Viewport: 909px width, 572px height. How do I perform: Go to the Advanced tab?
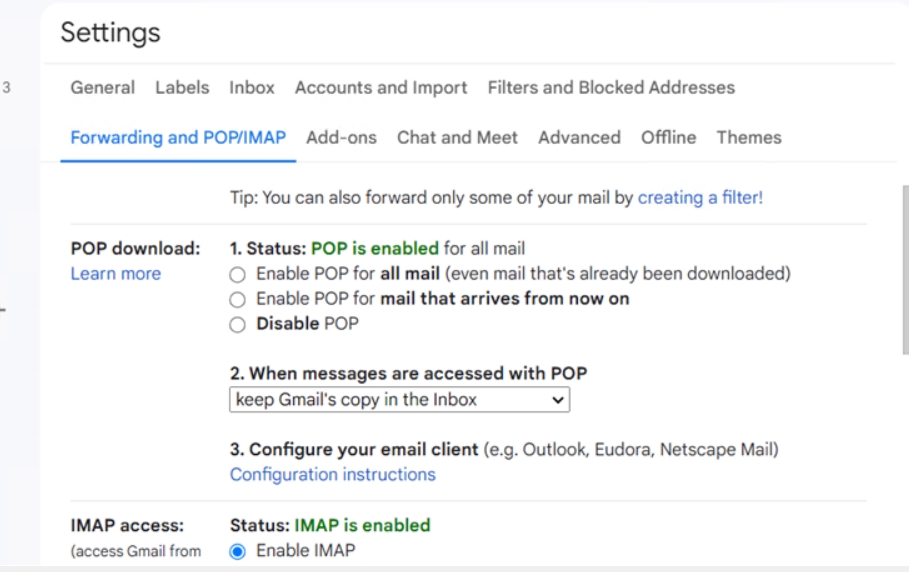[x=579, y=138]
